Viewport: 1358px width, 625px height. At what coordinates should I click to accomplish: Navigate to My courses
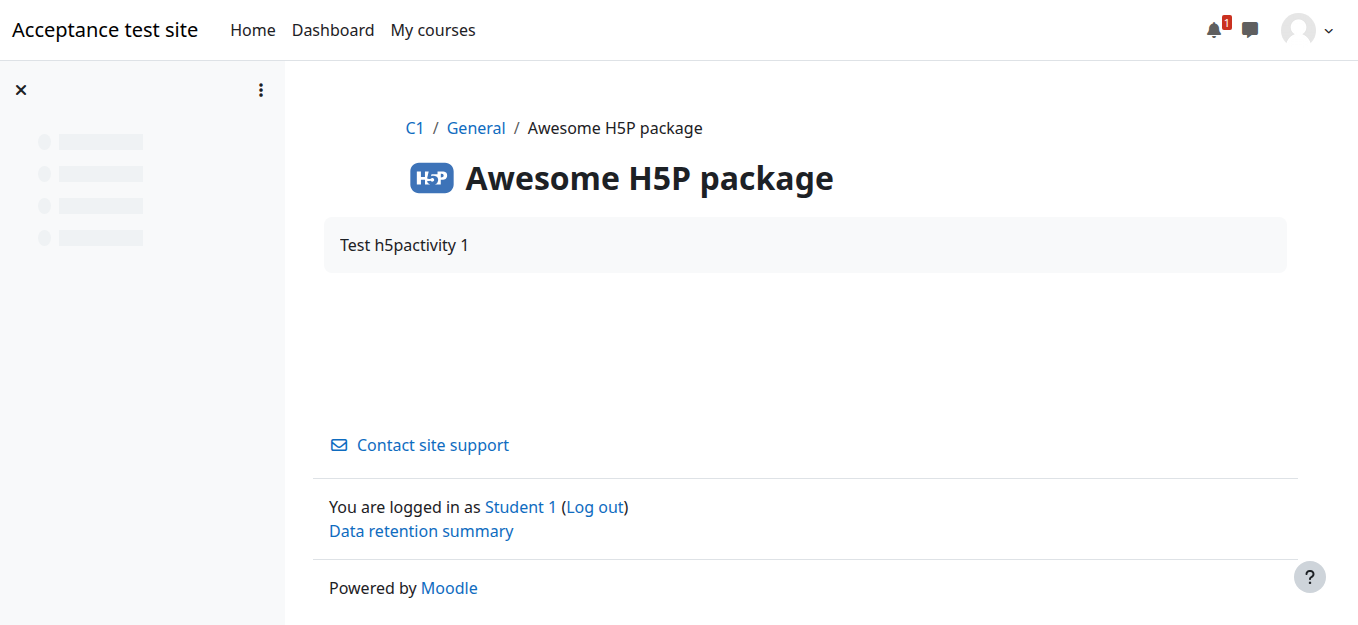tap(433, 30)
